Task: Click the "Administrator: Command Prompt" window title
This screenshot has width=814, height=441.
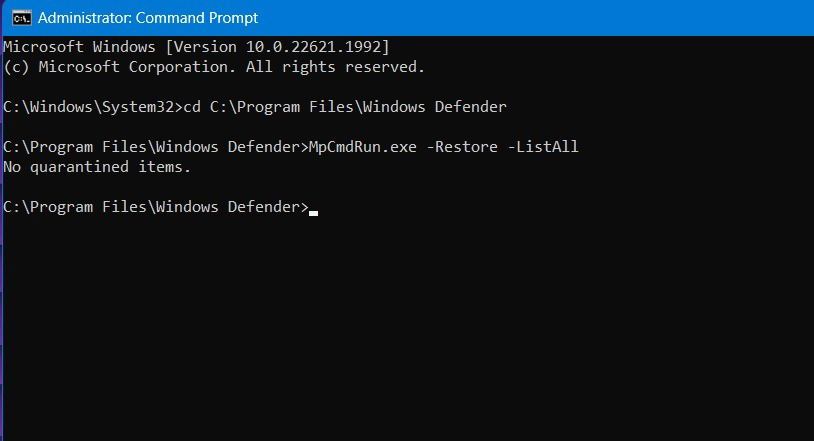Action: [x=148, y=17]
